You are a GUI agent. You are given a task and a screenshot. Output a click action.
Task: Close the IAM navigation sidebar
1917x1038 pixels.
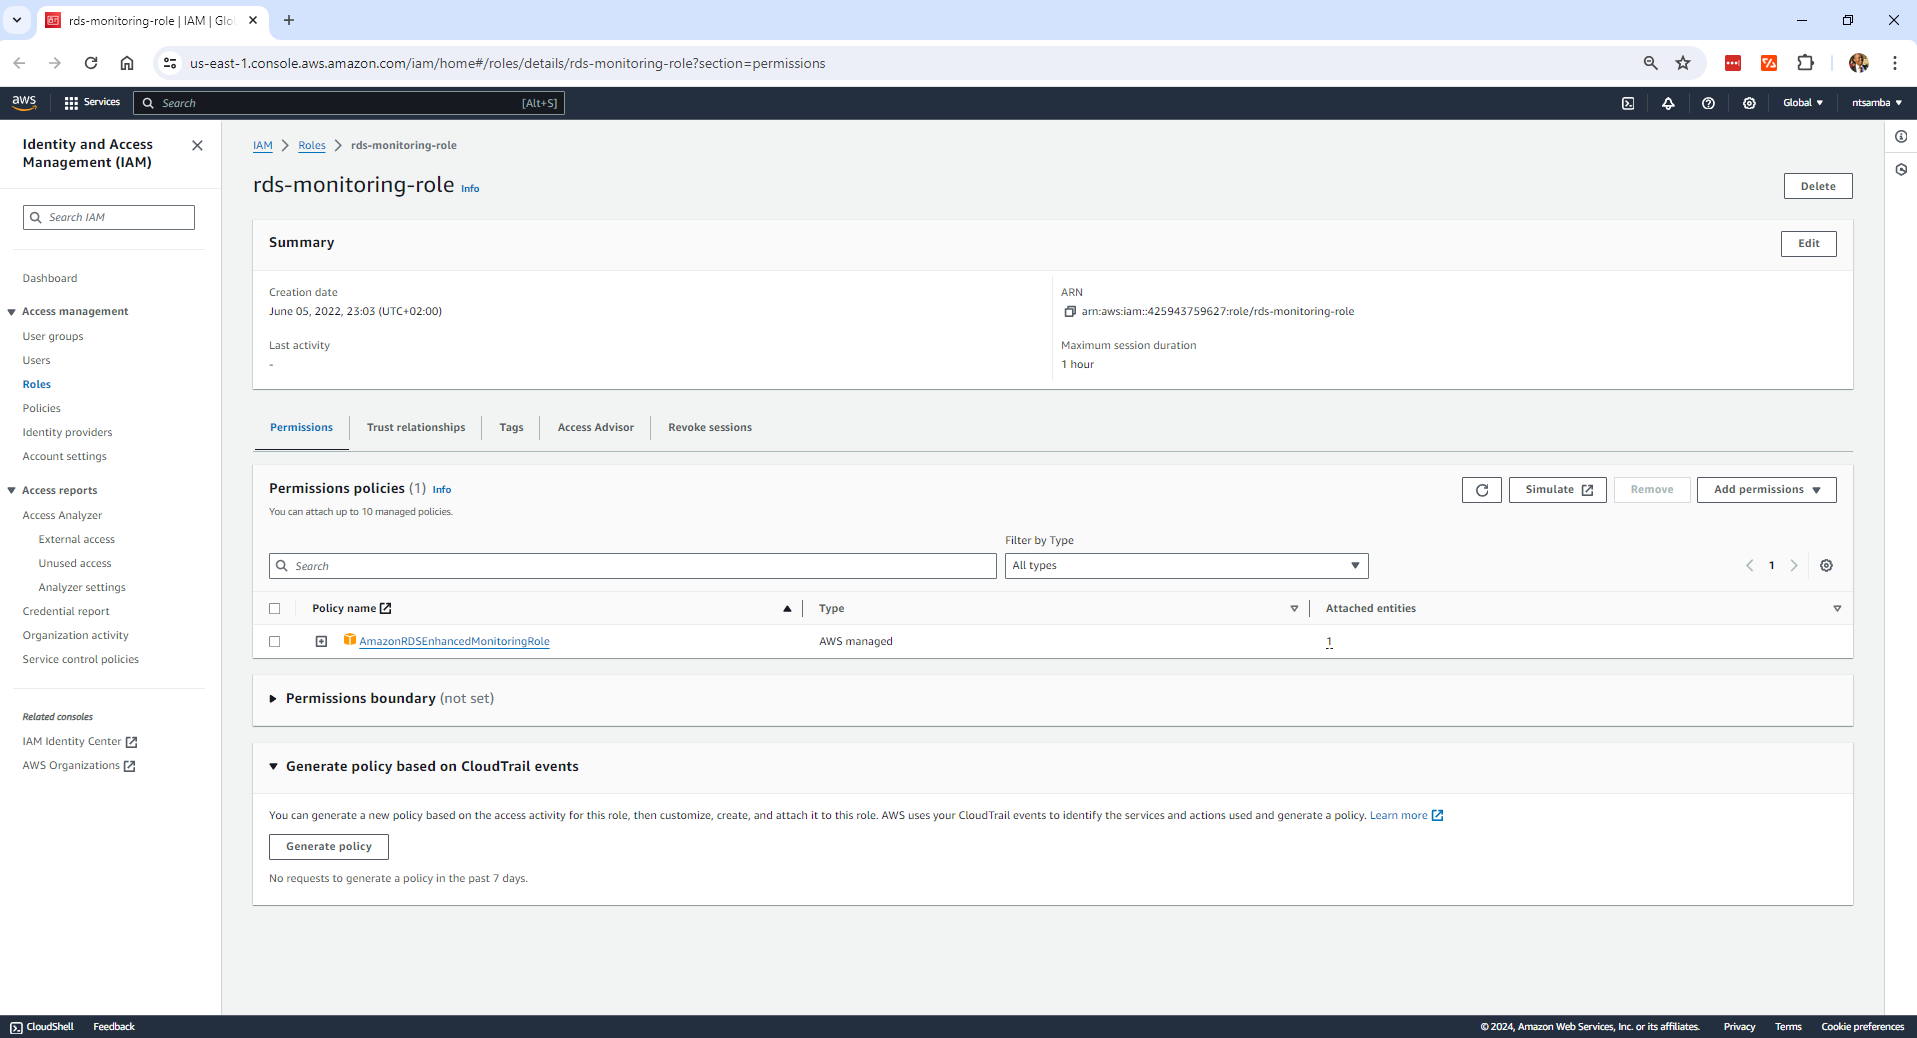point(197,146)
